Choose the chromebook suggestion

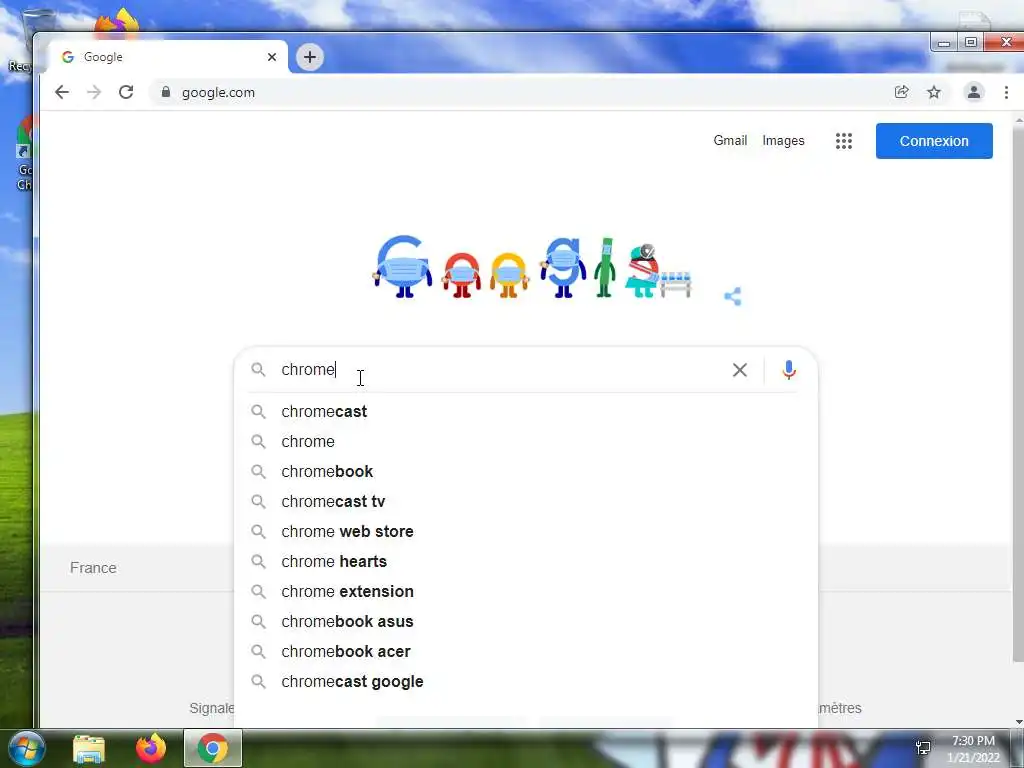point(526,472)
